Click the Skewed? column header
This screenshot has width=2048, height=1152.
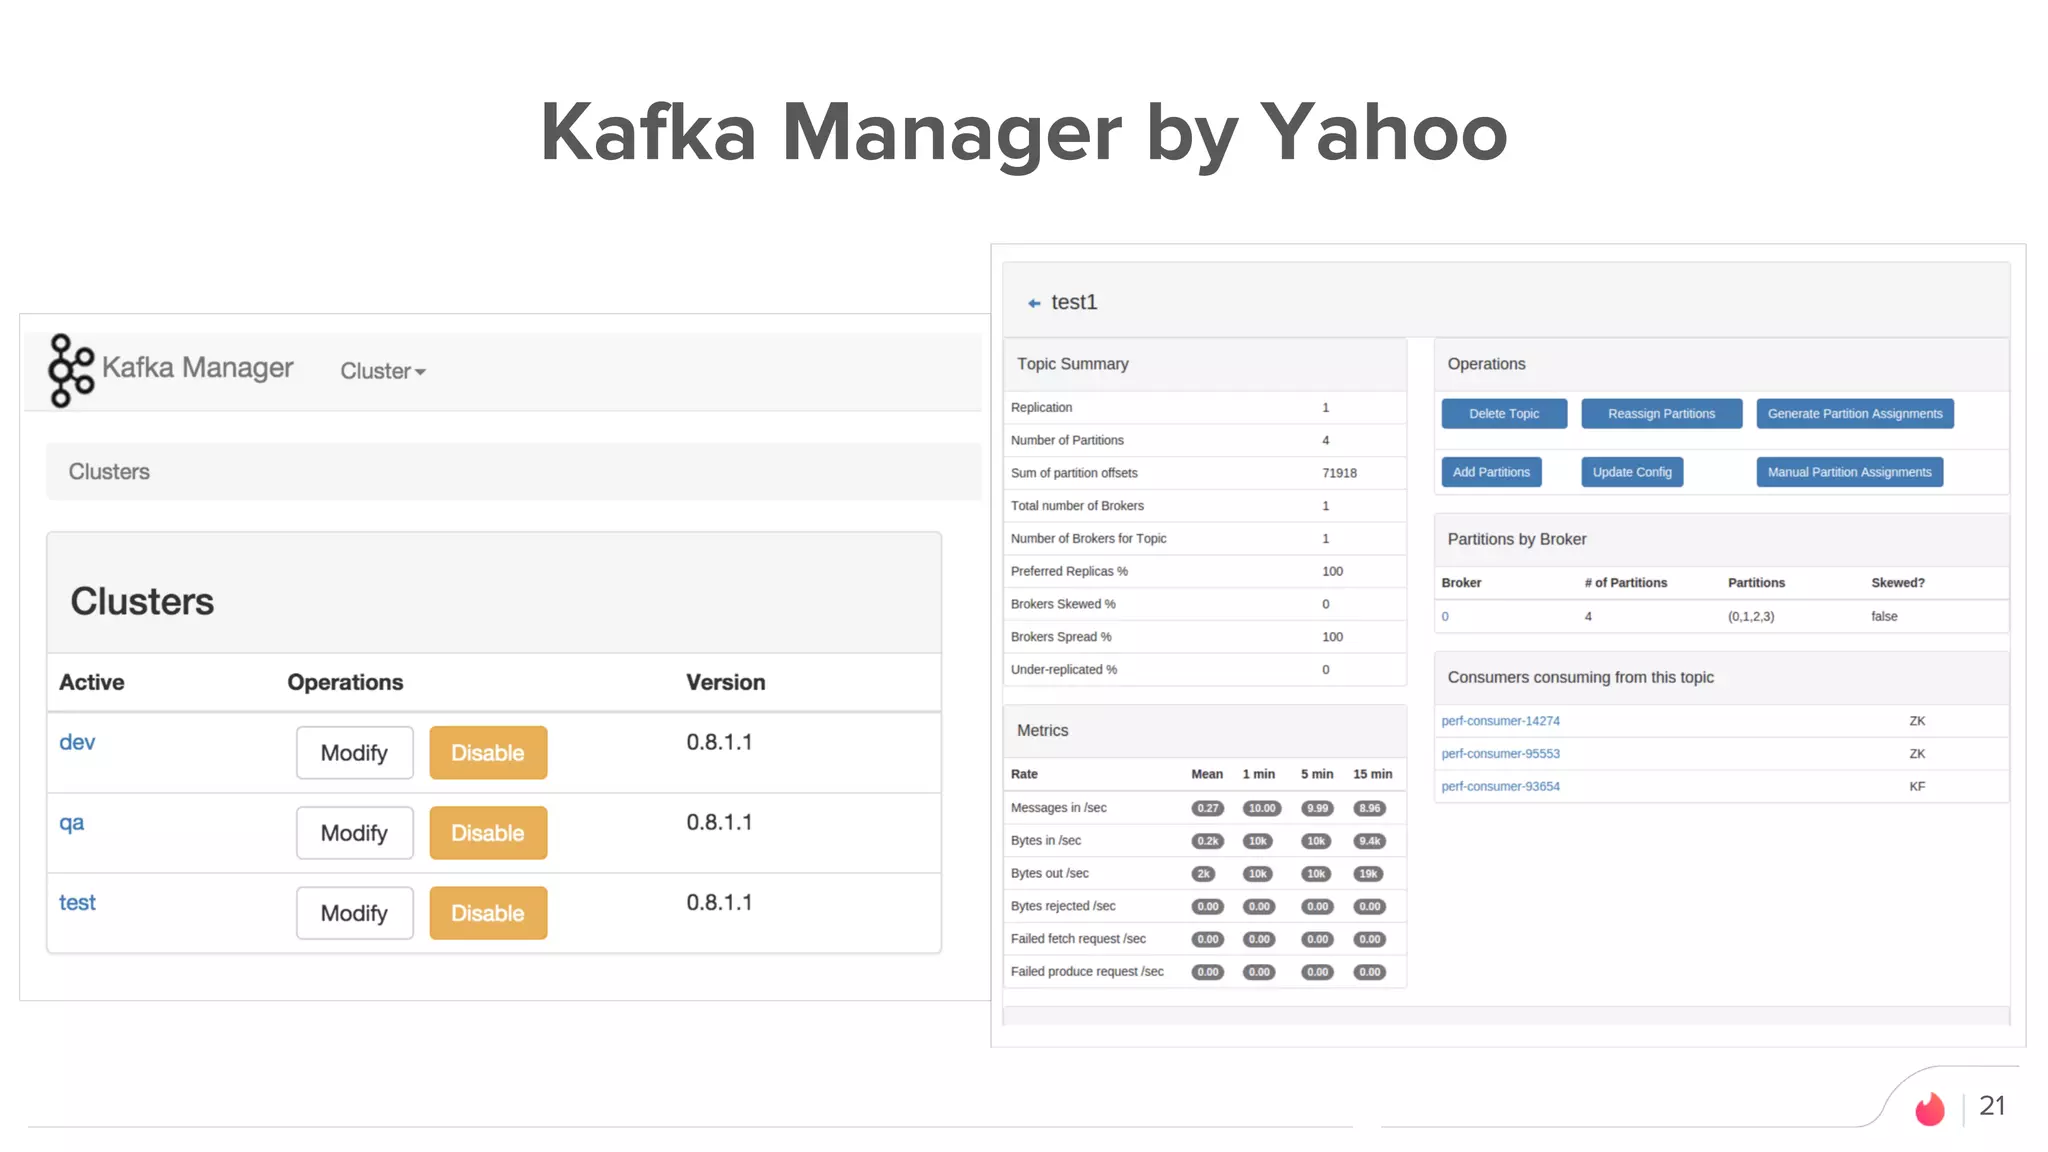click(1898, 583)
